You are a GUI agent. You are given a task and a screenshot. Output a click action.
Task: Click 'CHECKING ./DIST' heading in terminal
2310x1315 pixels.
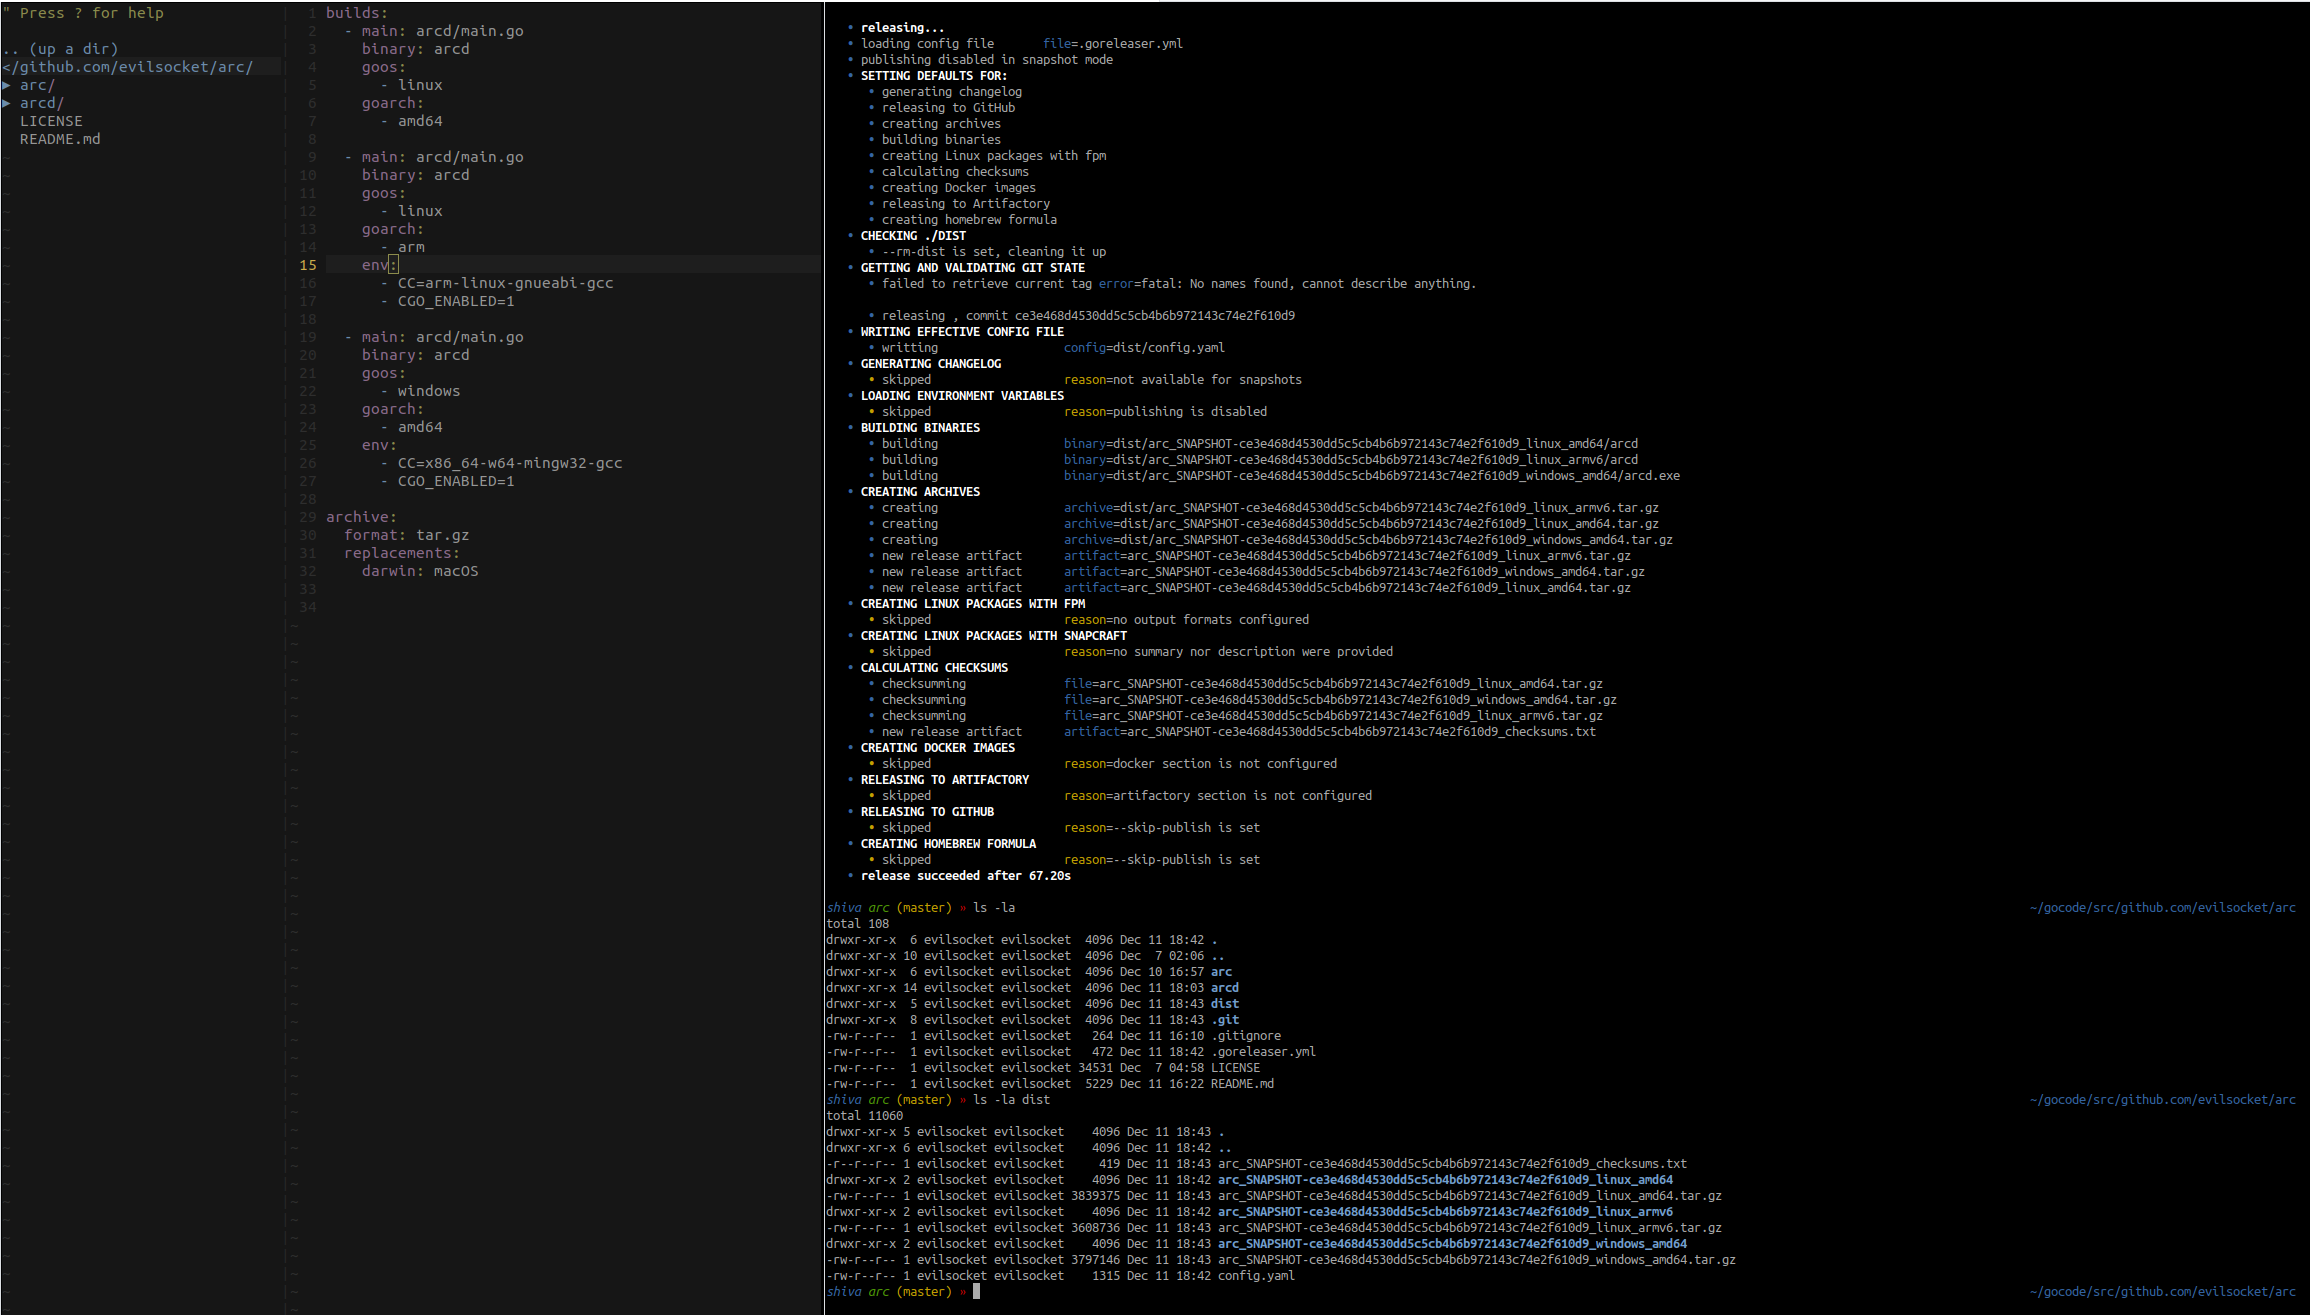point(913,236)
